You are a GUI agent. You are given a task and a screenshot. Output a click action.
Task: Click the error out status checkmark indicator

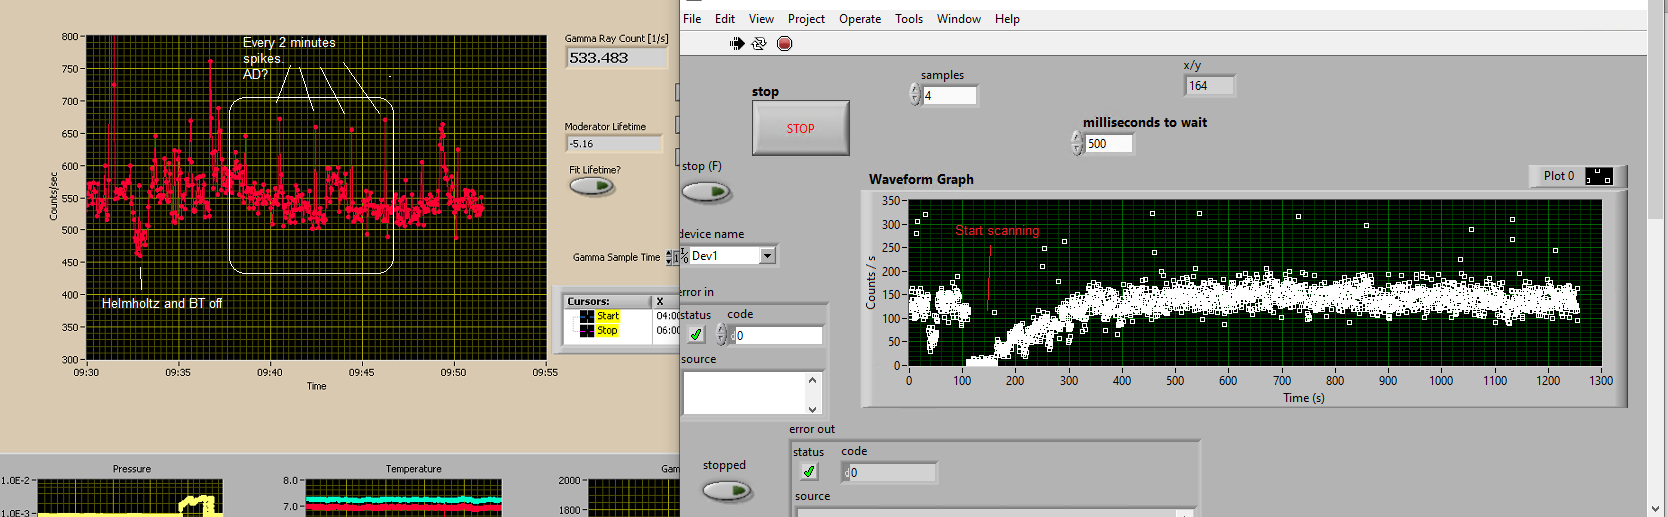[x=809, y=472]
